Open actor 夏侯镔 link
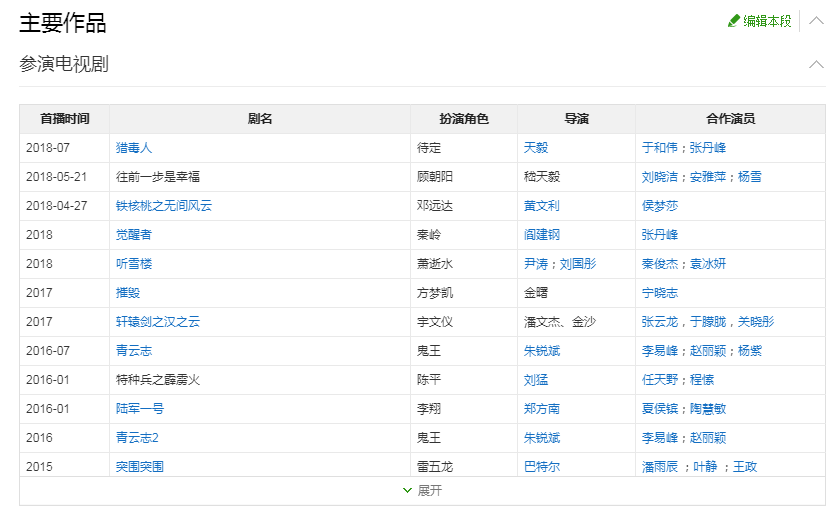 pyautogui.click(x=659, y=409)
